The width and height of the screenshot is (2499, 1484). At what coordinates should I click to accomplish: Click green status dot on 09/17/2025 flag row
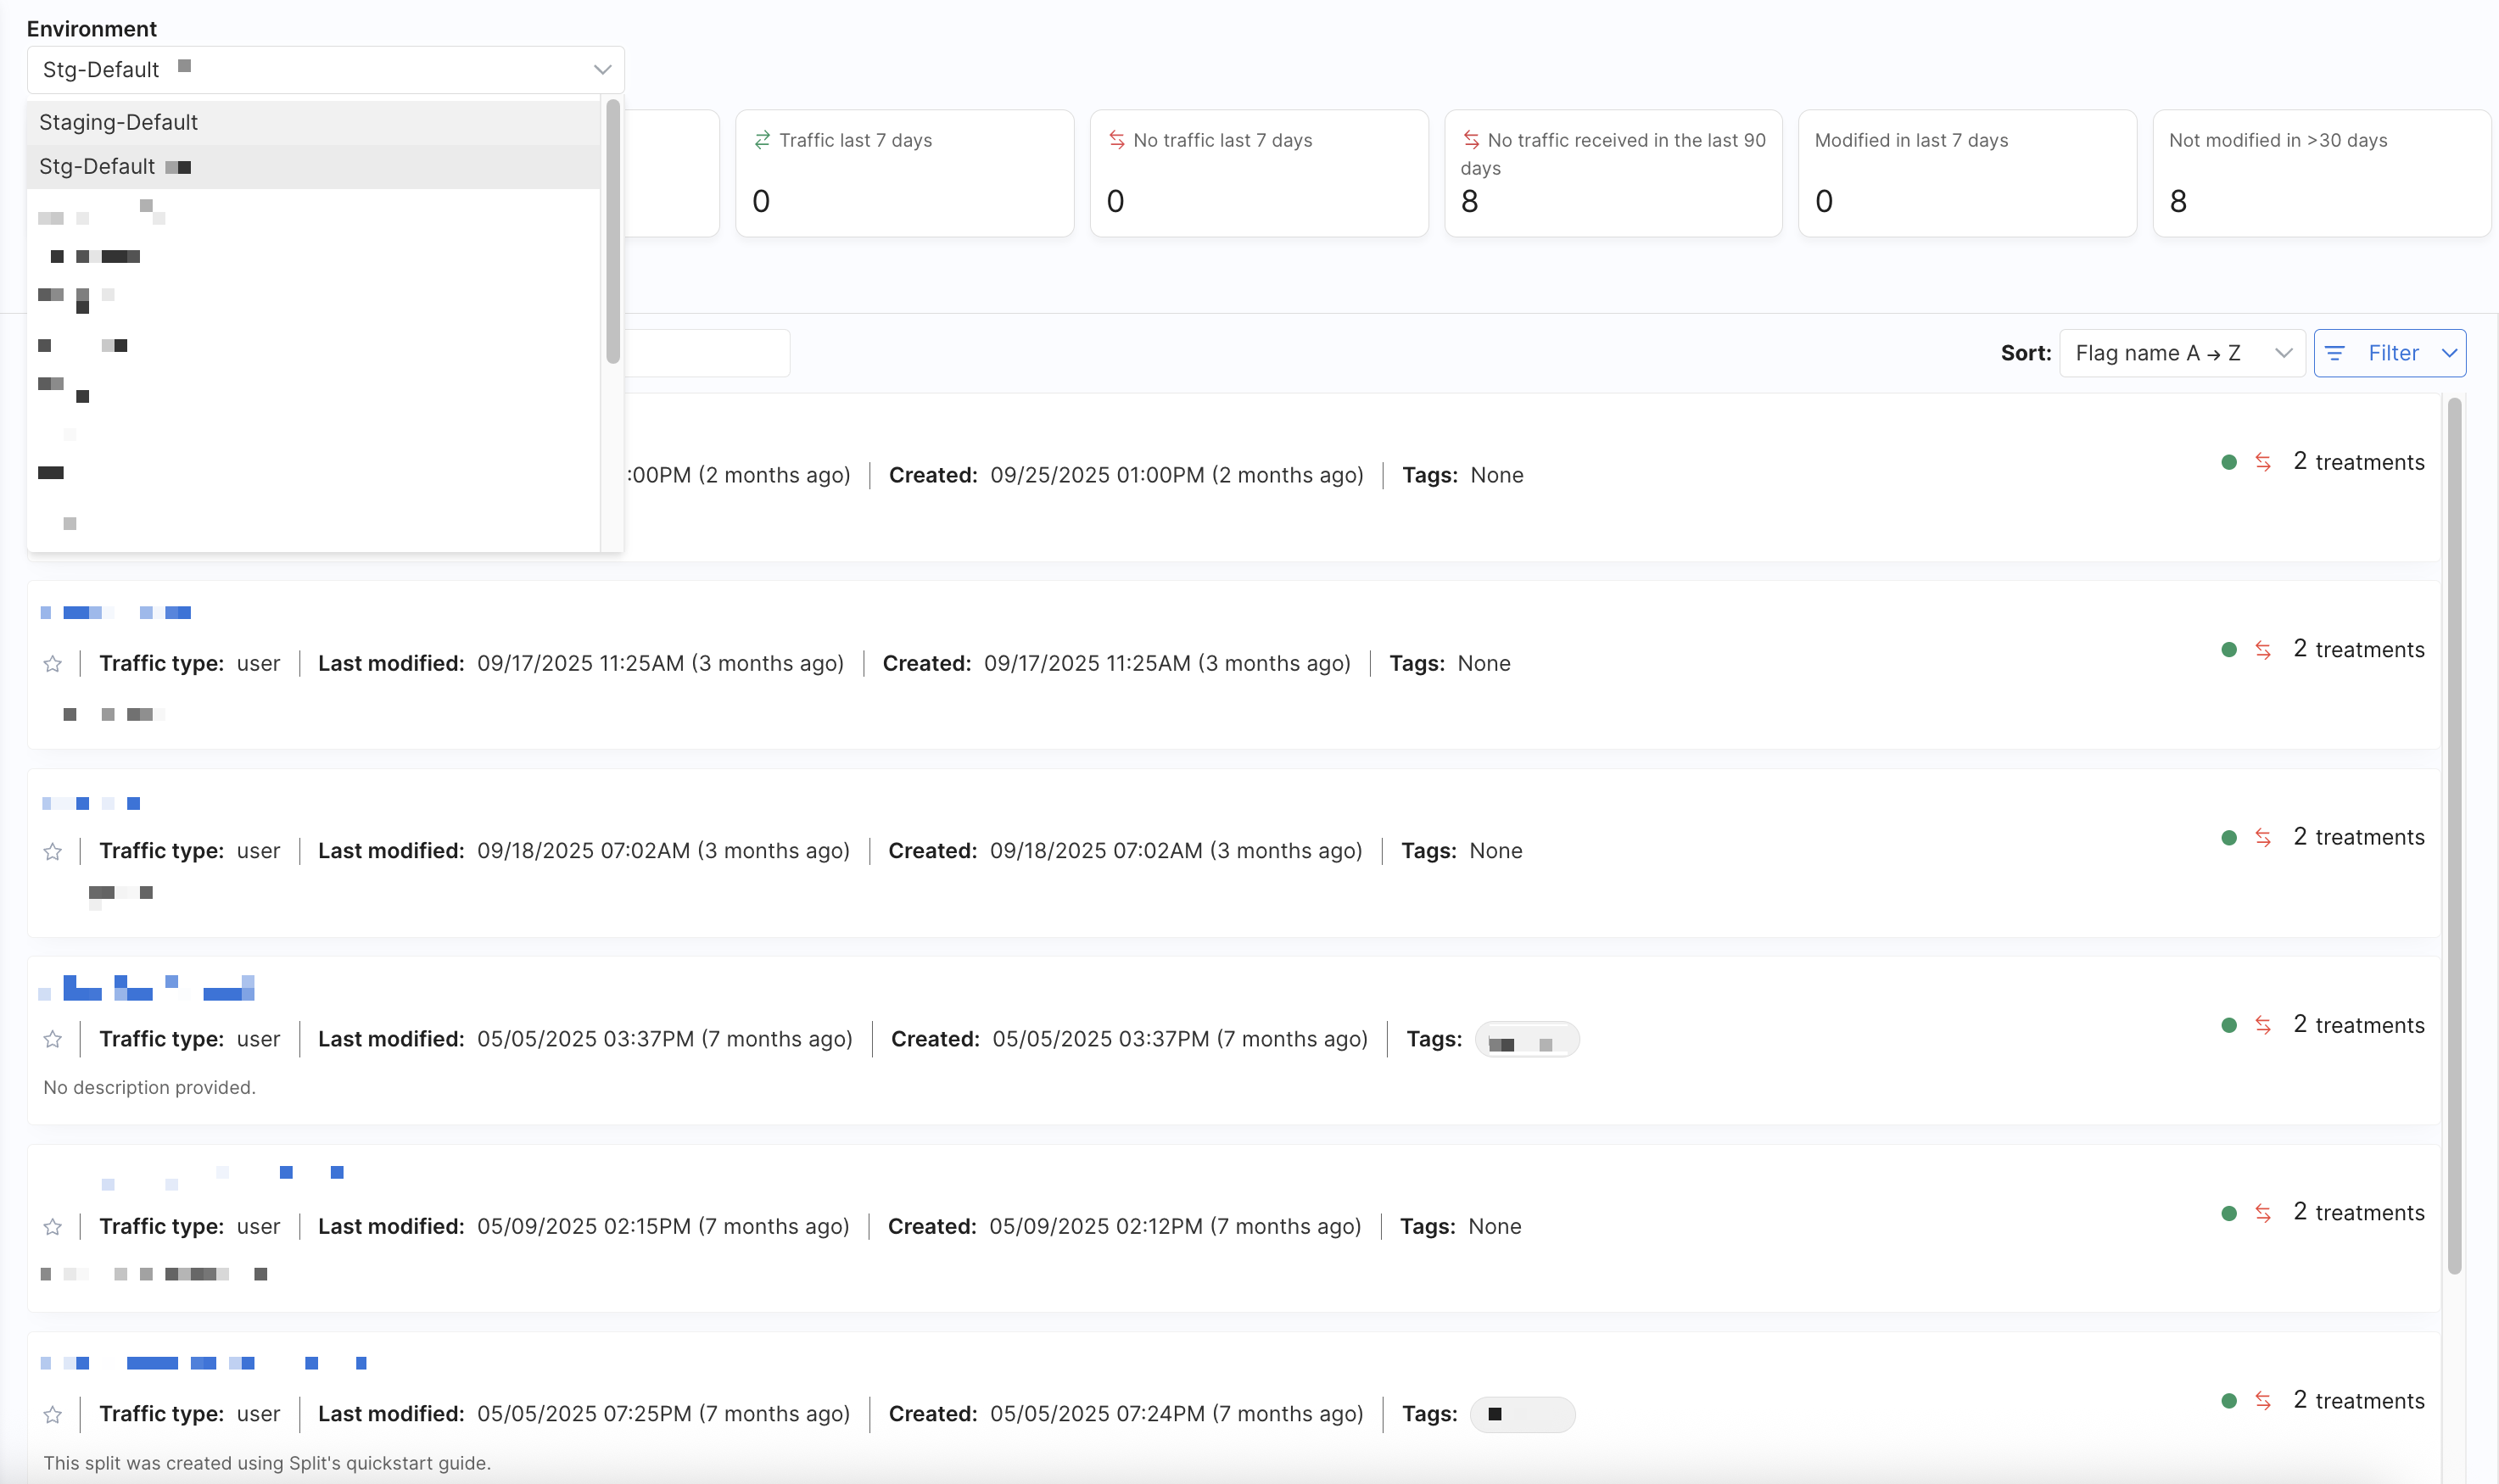coord(2229,650)
